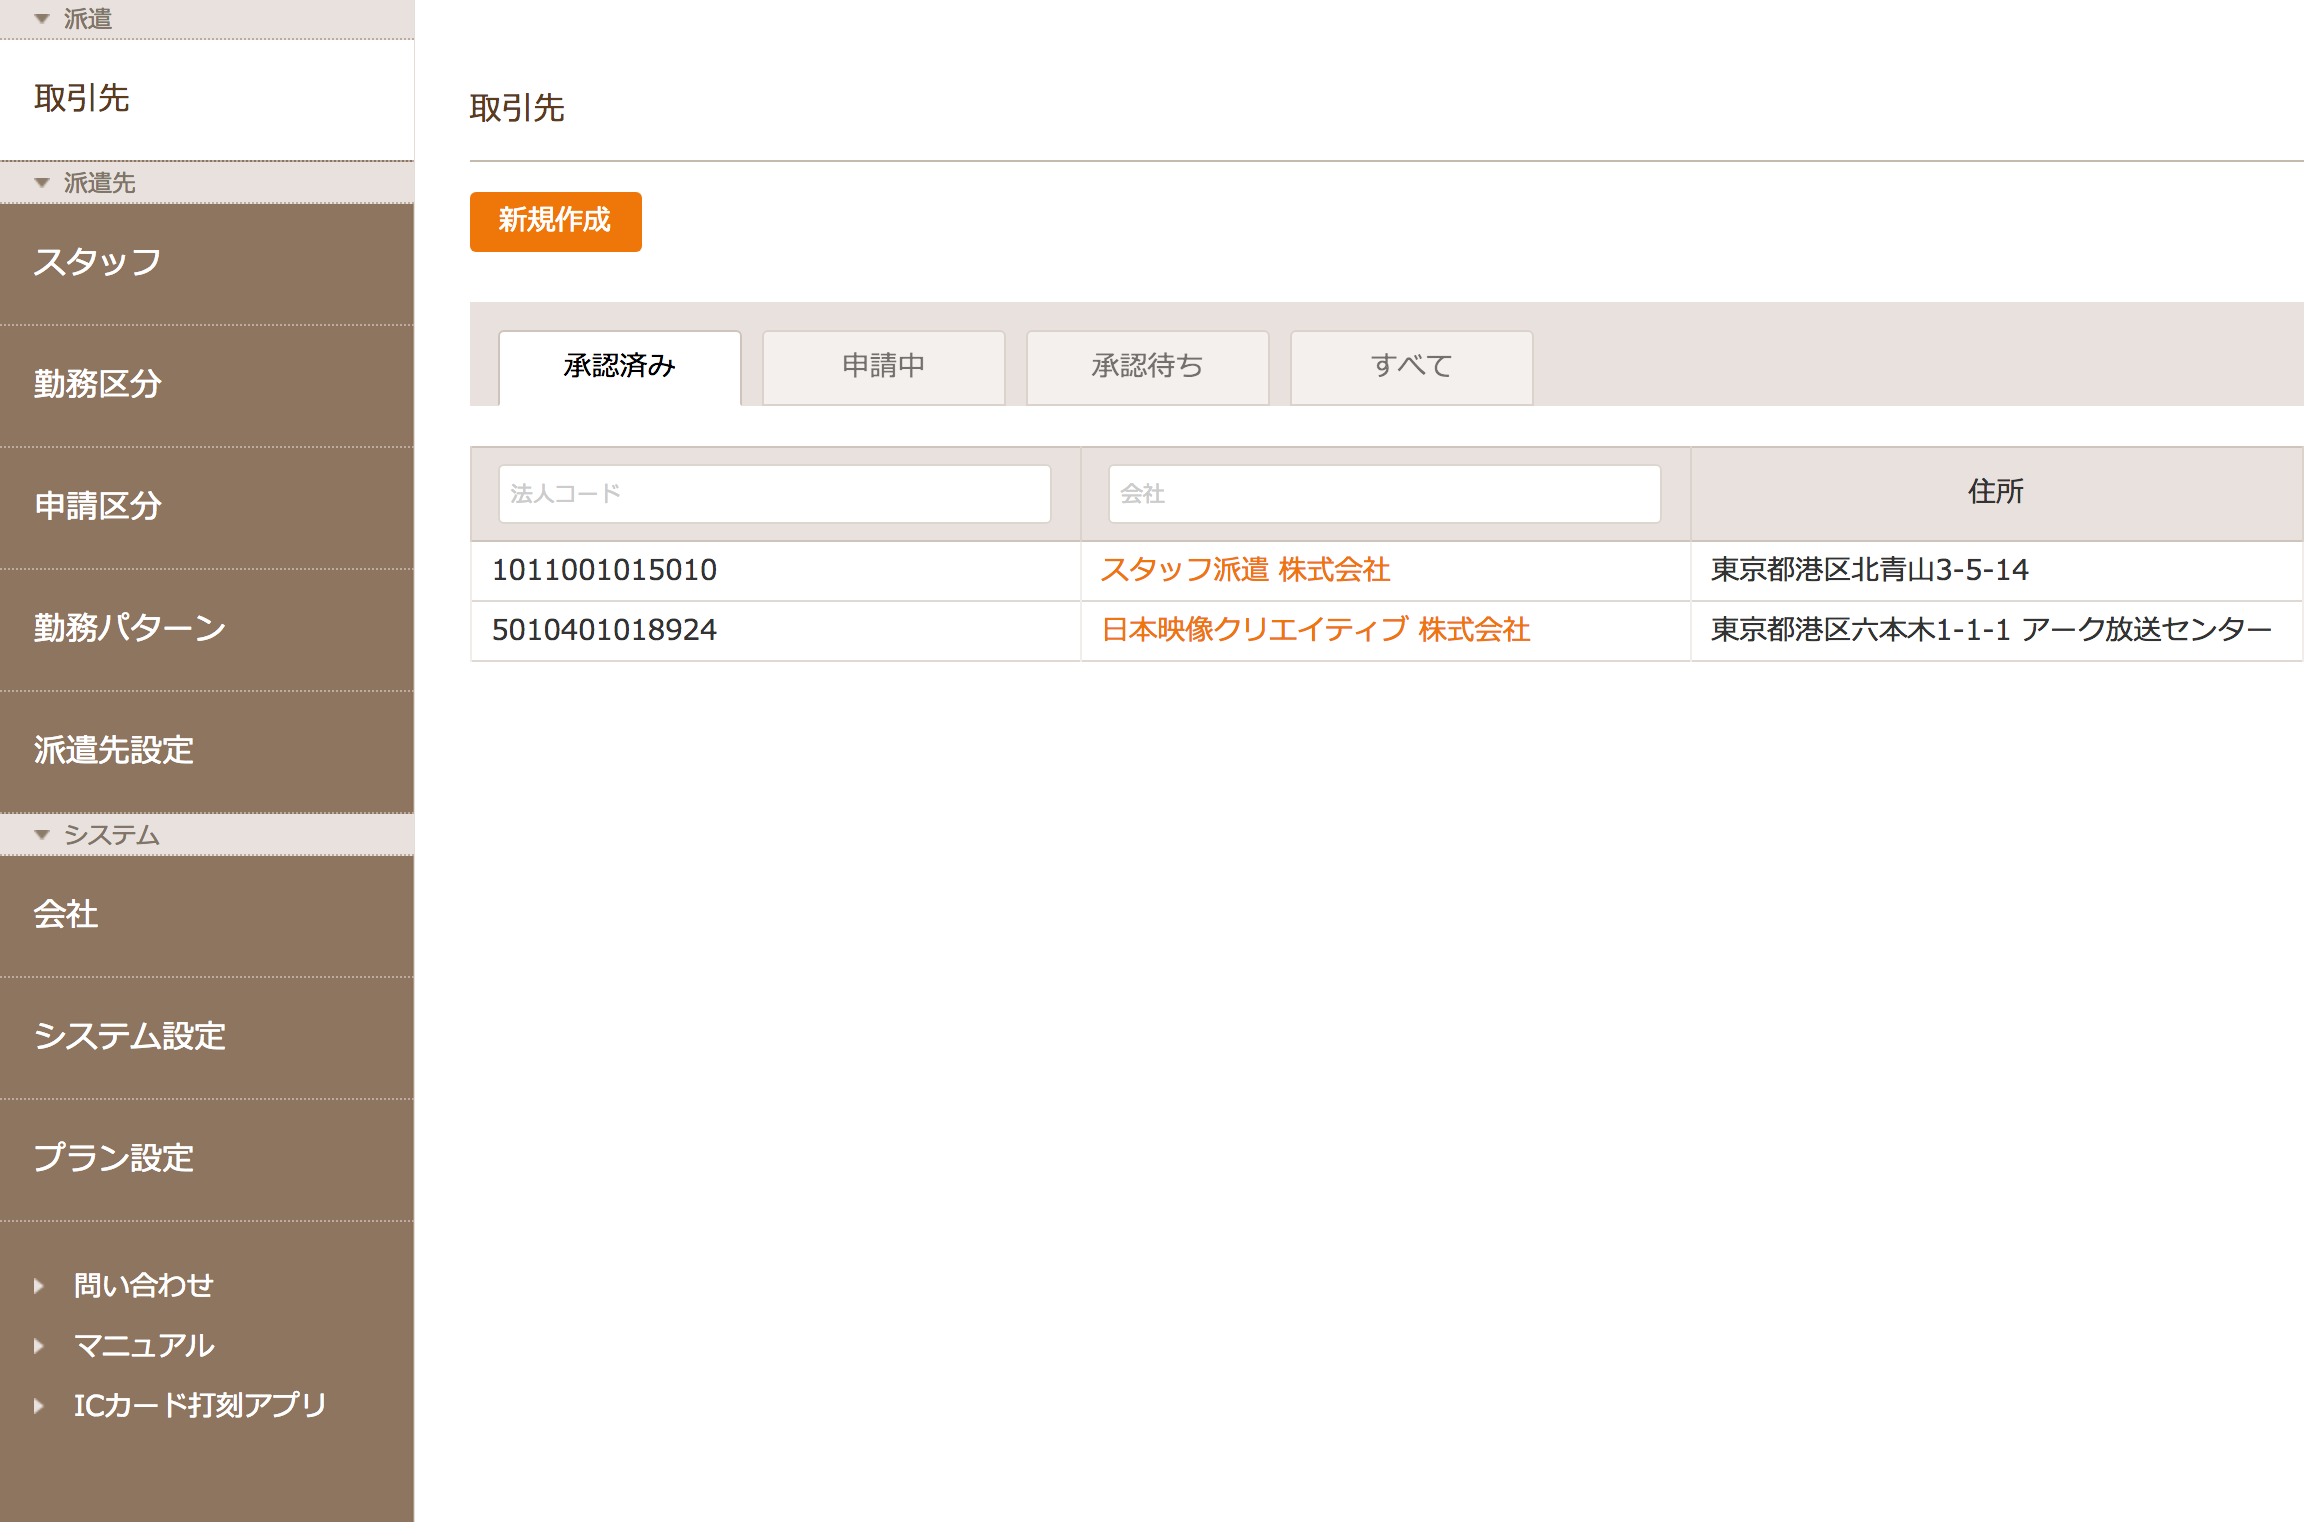The height and width of the screenshot is (1540, 2320).
Task: Open 会社 under システム
Action: tap(207, 916)
